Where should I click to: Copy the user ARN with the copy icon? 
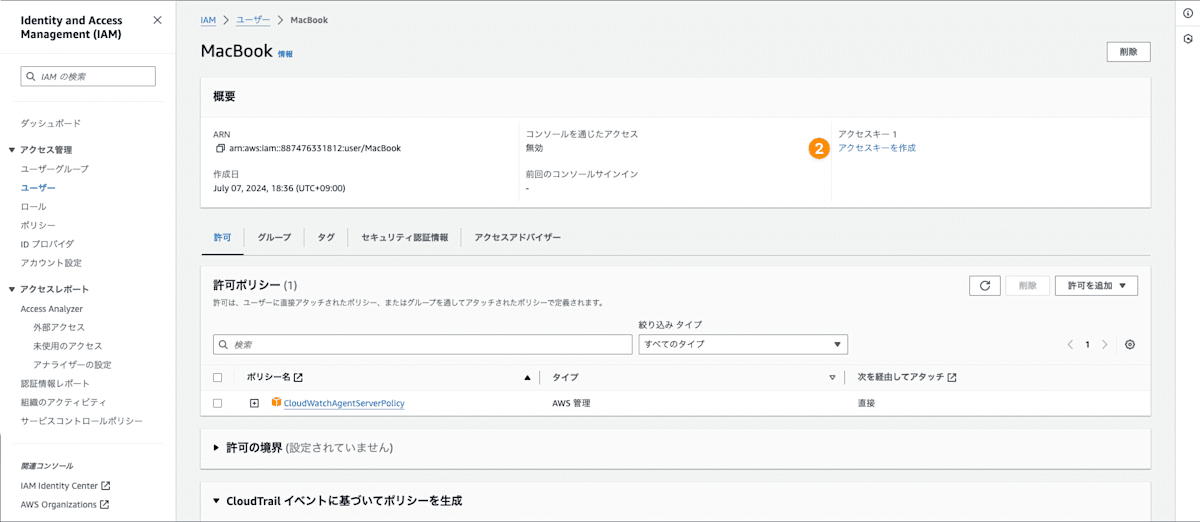tap(220, 148)
